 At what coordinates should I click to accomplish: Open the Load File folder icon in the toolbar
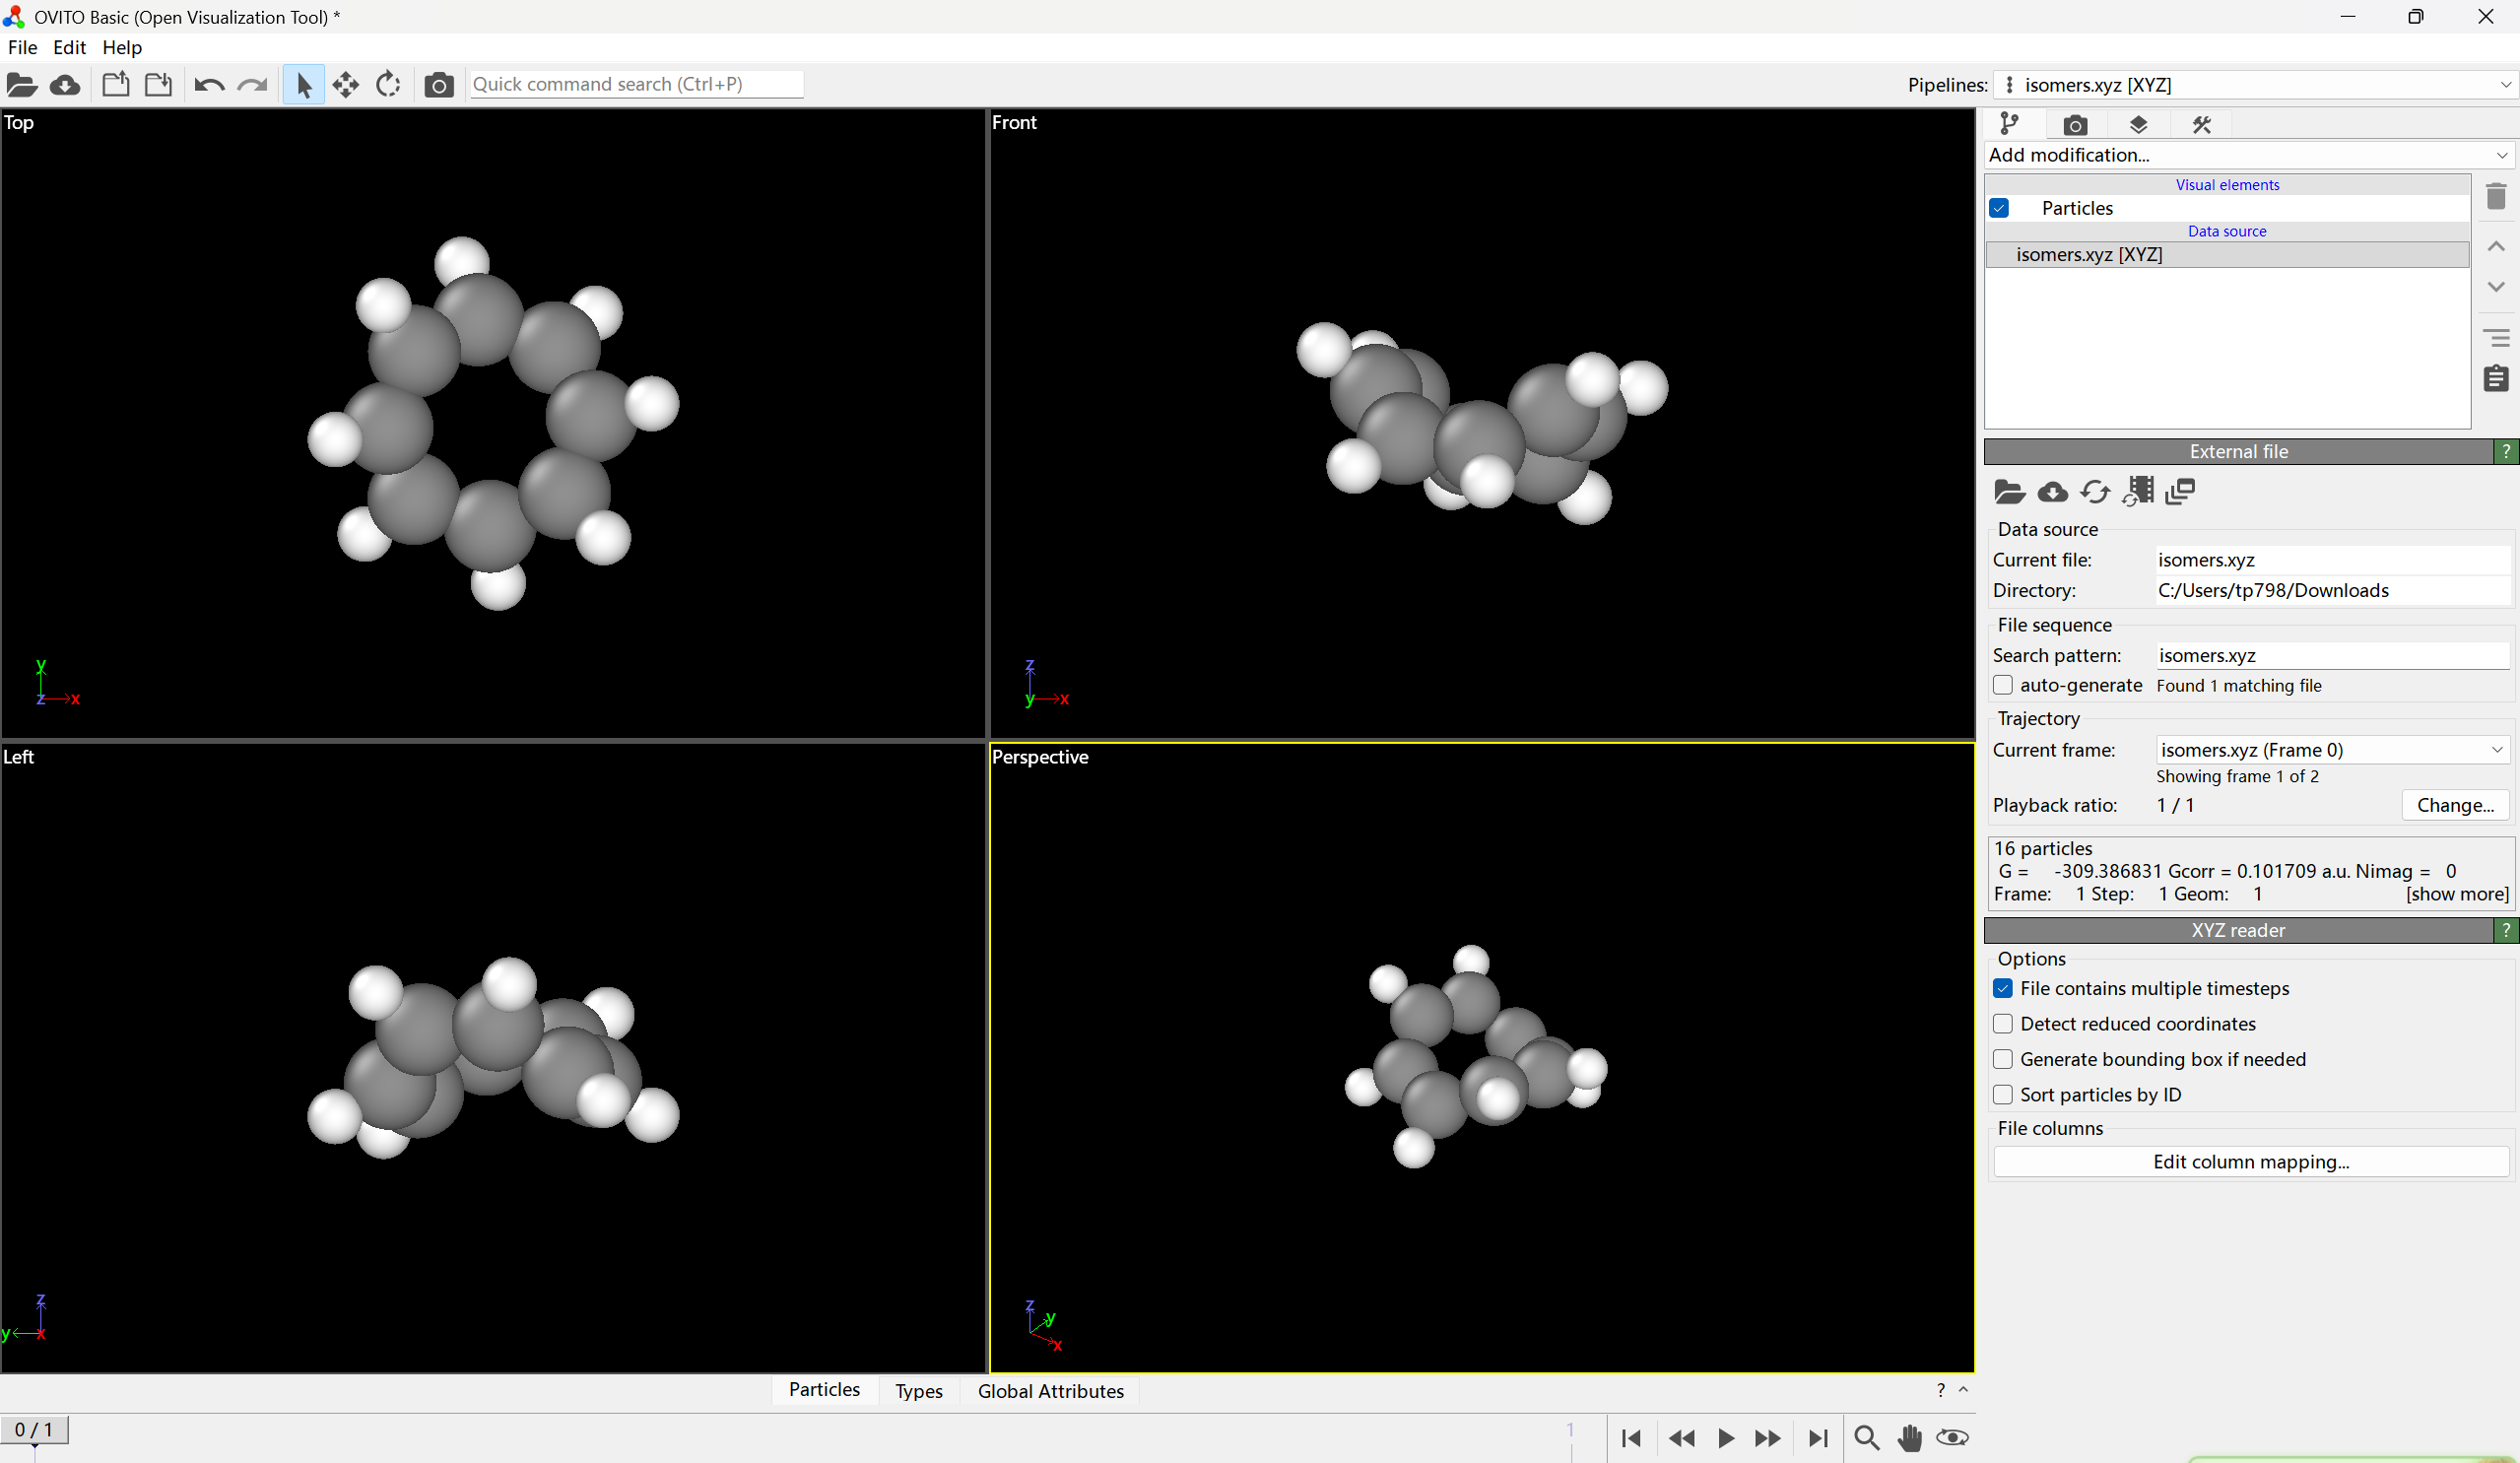pos(22,85)
